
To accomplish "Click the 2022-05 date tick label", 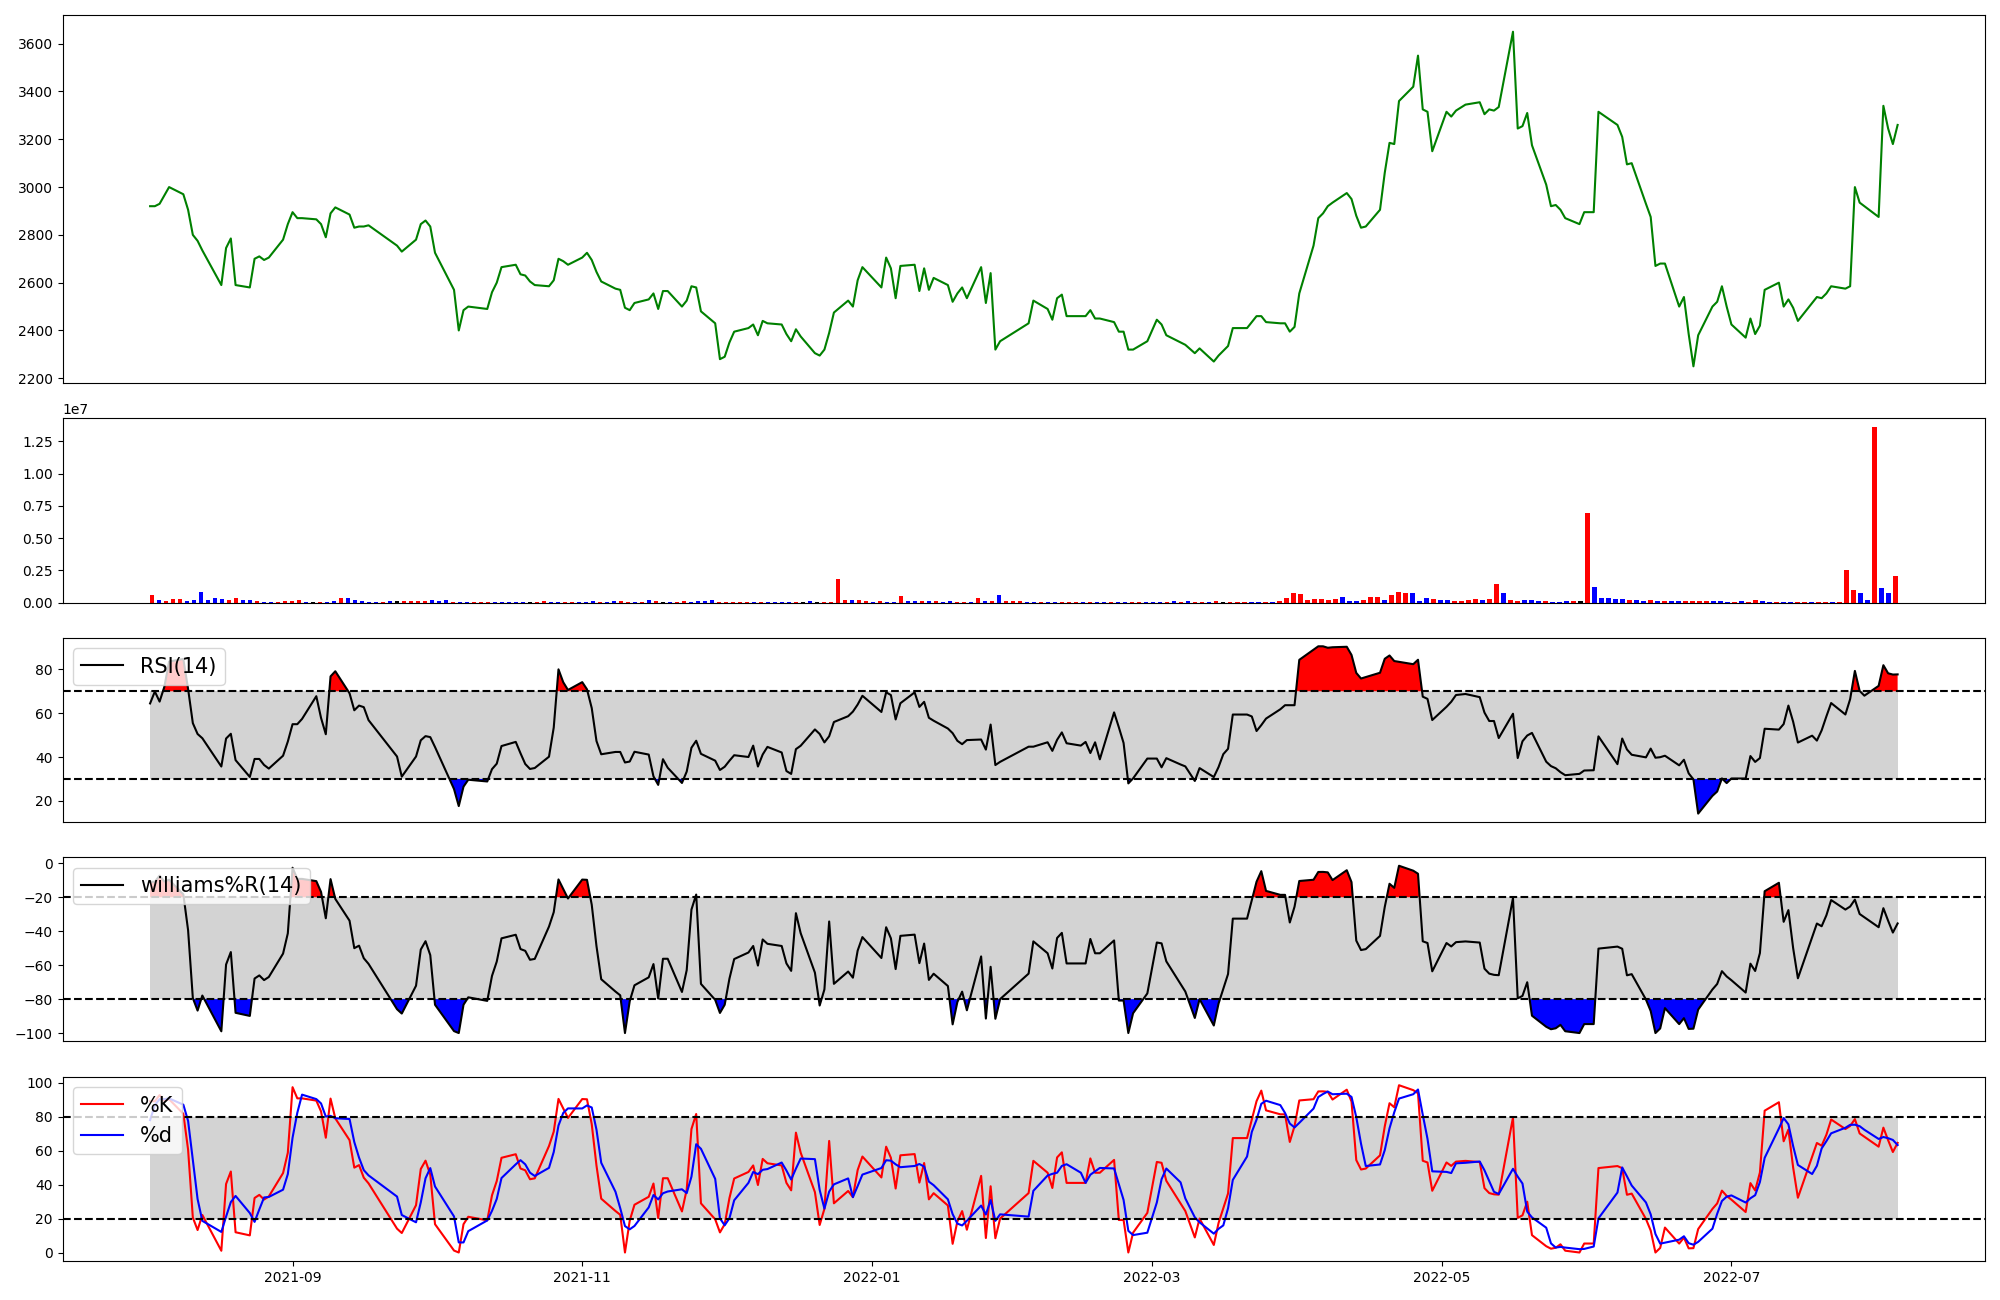I will (1442, 1277).
